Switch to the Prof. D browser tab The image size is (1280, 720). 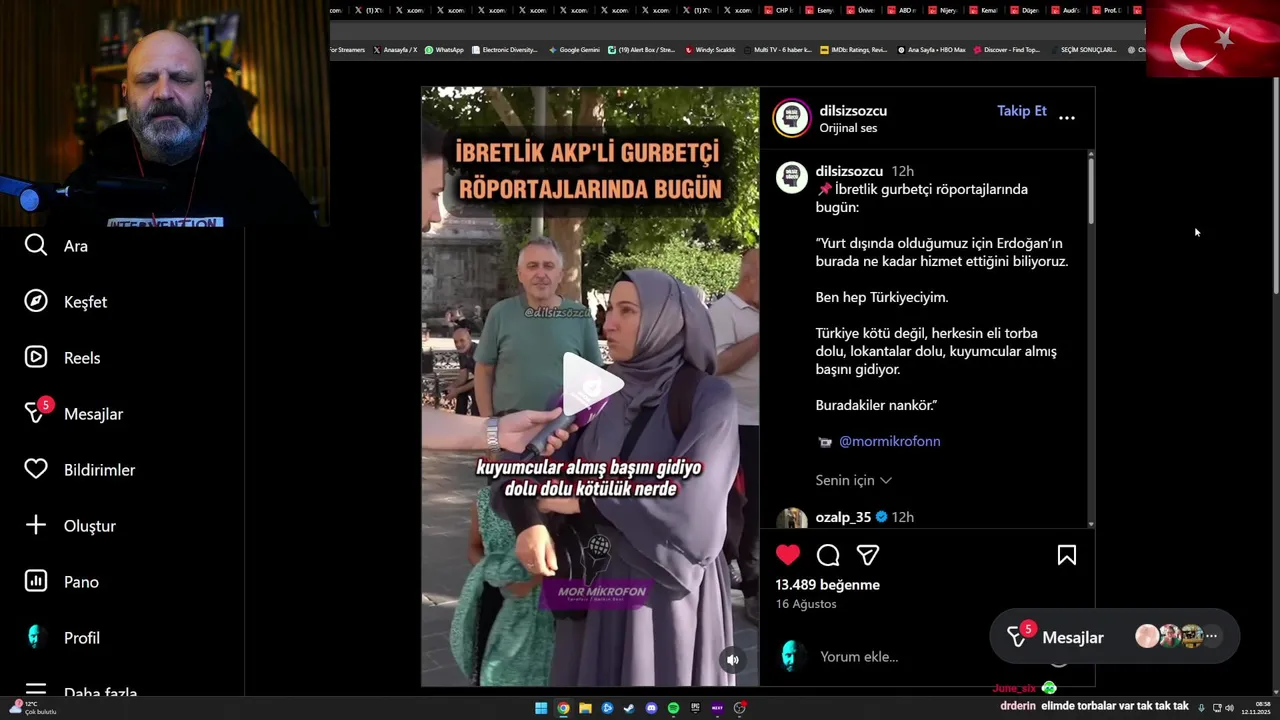pyautogui.click(x=1107, y=10)
